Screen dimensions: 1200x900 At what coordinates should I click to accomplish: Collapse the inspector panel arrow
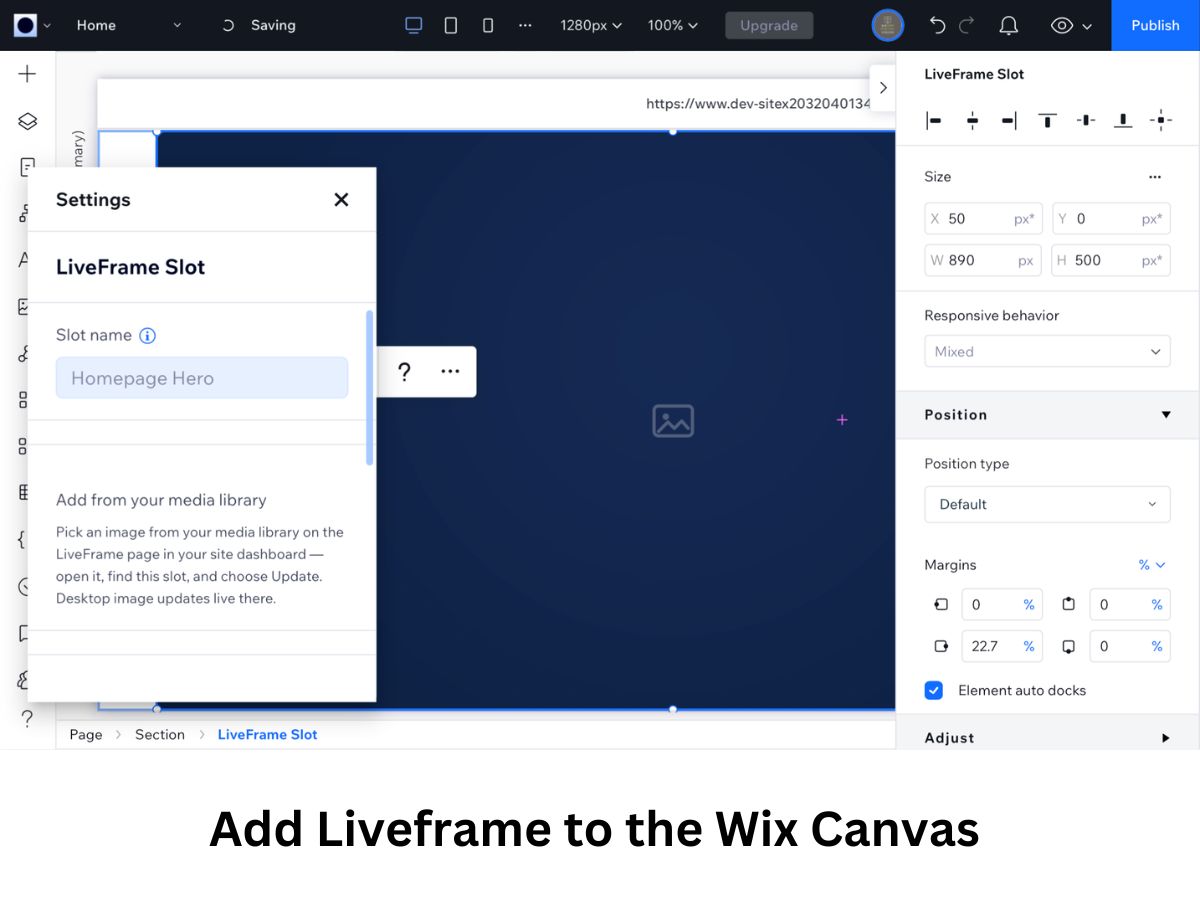point(882,88)
